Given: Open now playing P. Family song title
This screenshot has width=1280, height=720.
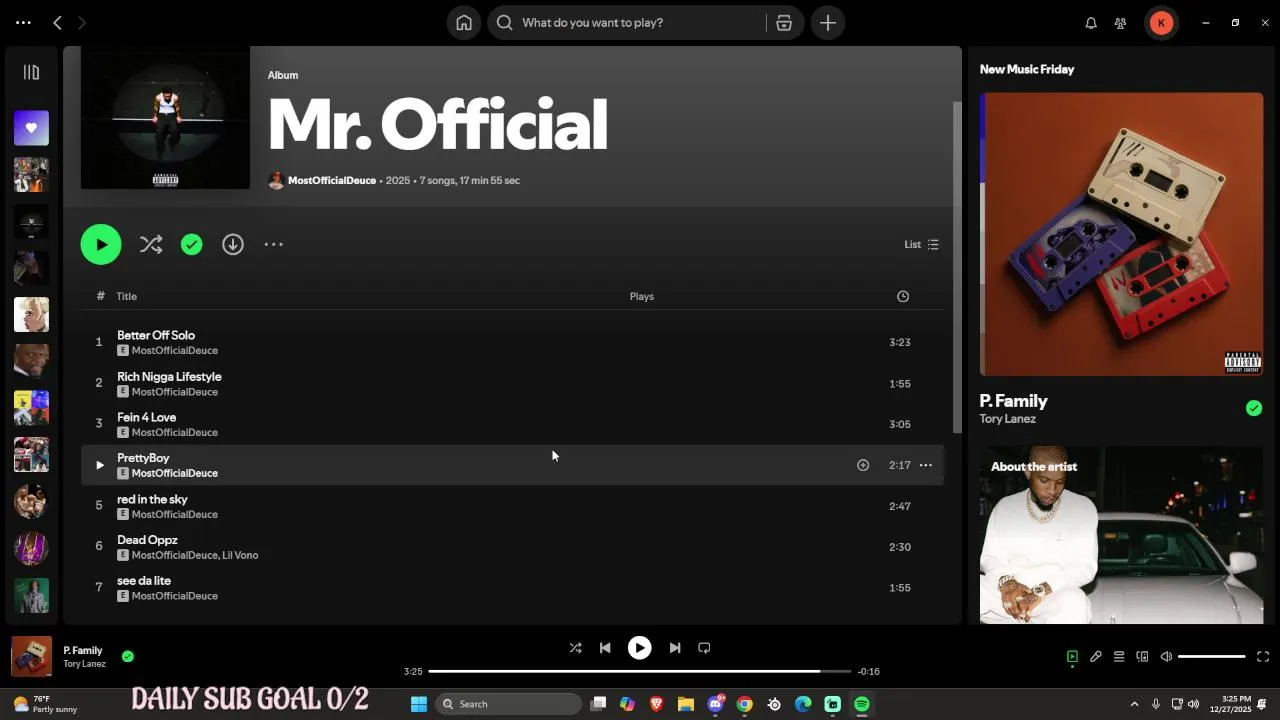Looking at the screenshot, I should click(x=83, y=651).
